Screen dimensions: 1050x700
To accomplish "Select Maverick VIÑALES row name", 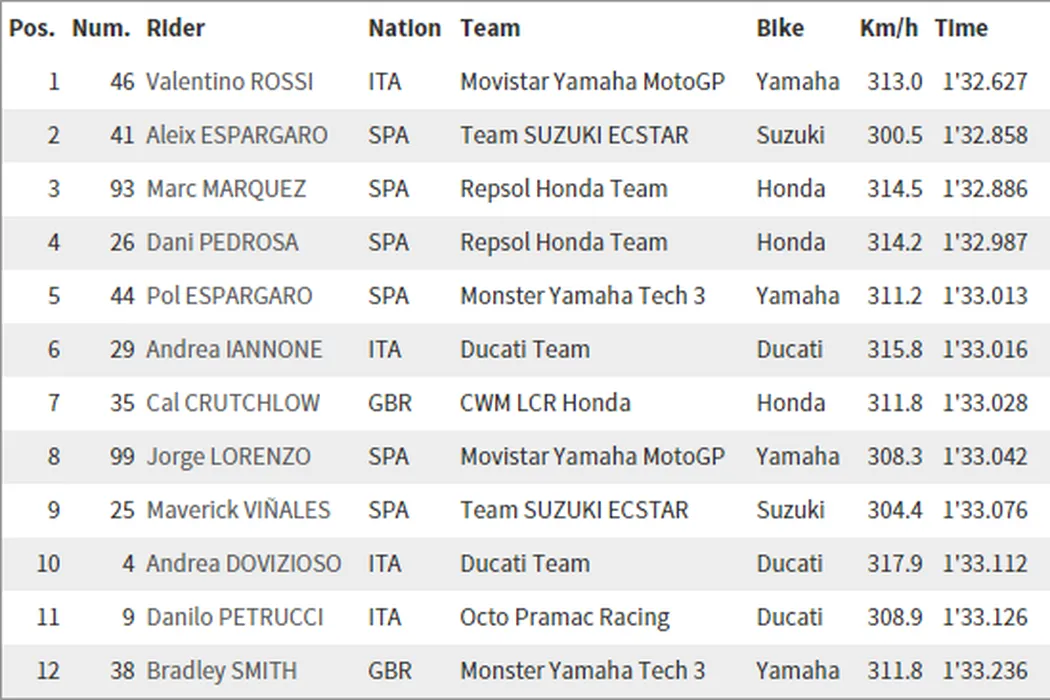I will coord(238,510).
